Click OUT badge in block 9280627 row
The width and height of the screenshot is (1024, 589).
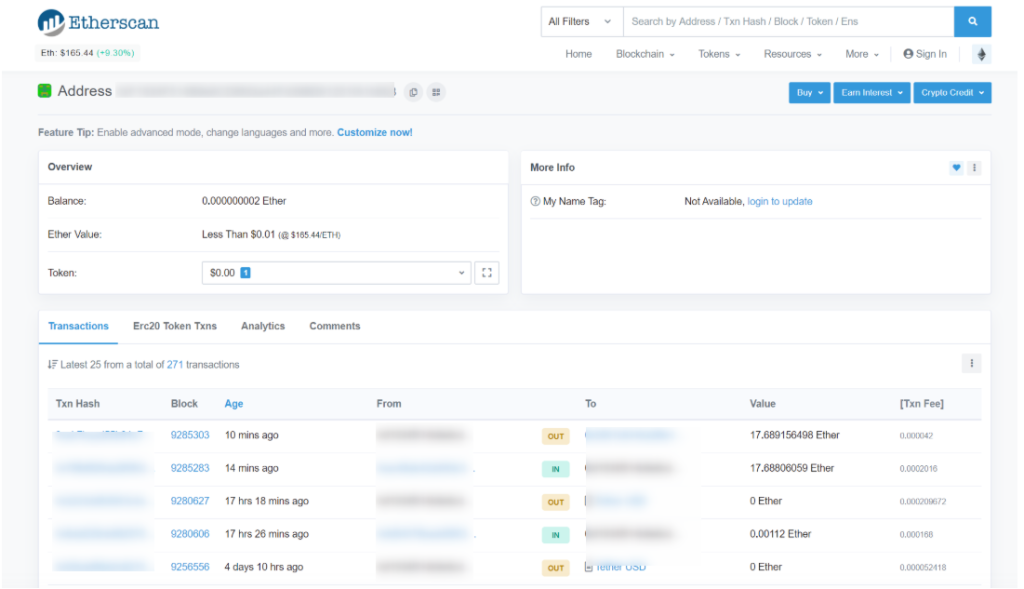point(556,502)
